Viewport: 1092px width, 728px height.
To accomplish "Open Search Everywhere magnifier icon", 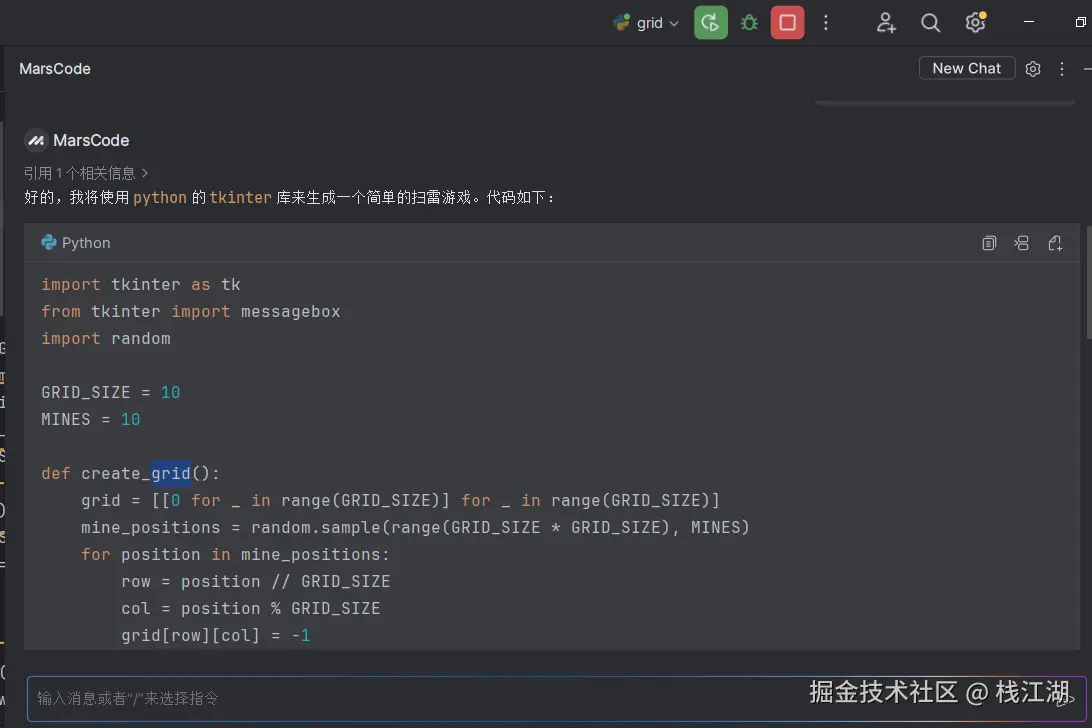I will click(930, 23).
